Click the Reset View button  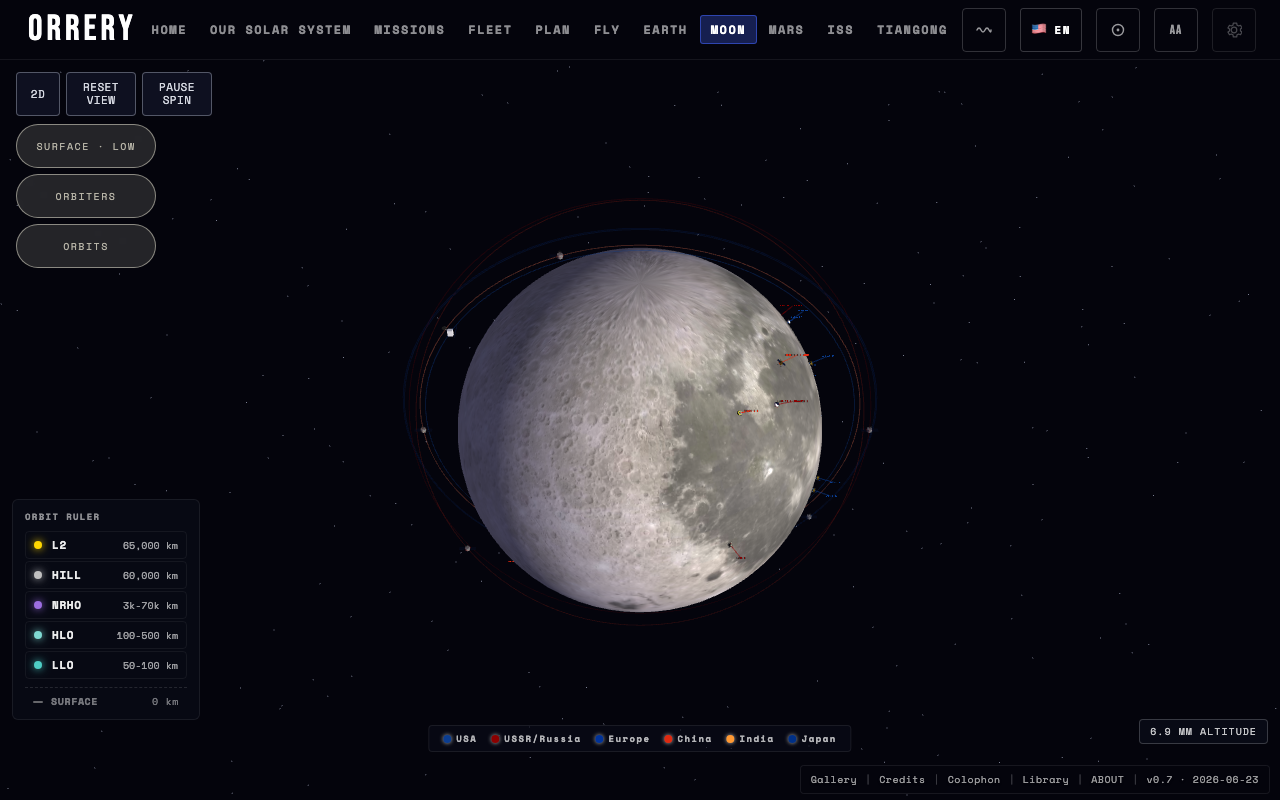point(101,94)
